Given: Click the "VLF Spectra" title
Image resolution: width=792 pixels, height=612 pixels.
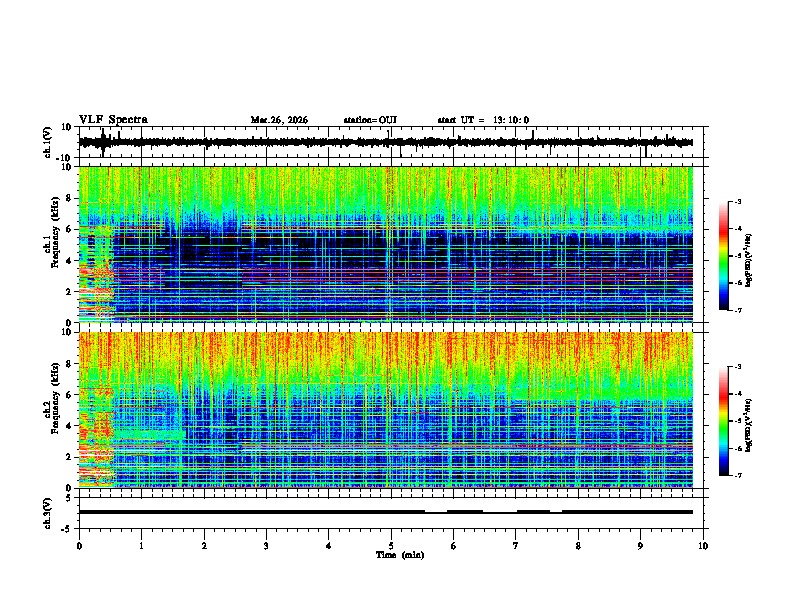Looking at the screenshot, I should click(x=113, y=120).
